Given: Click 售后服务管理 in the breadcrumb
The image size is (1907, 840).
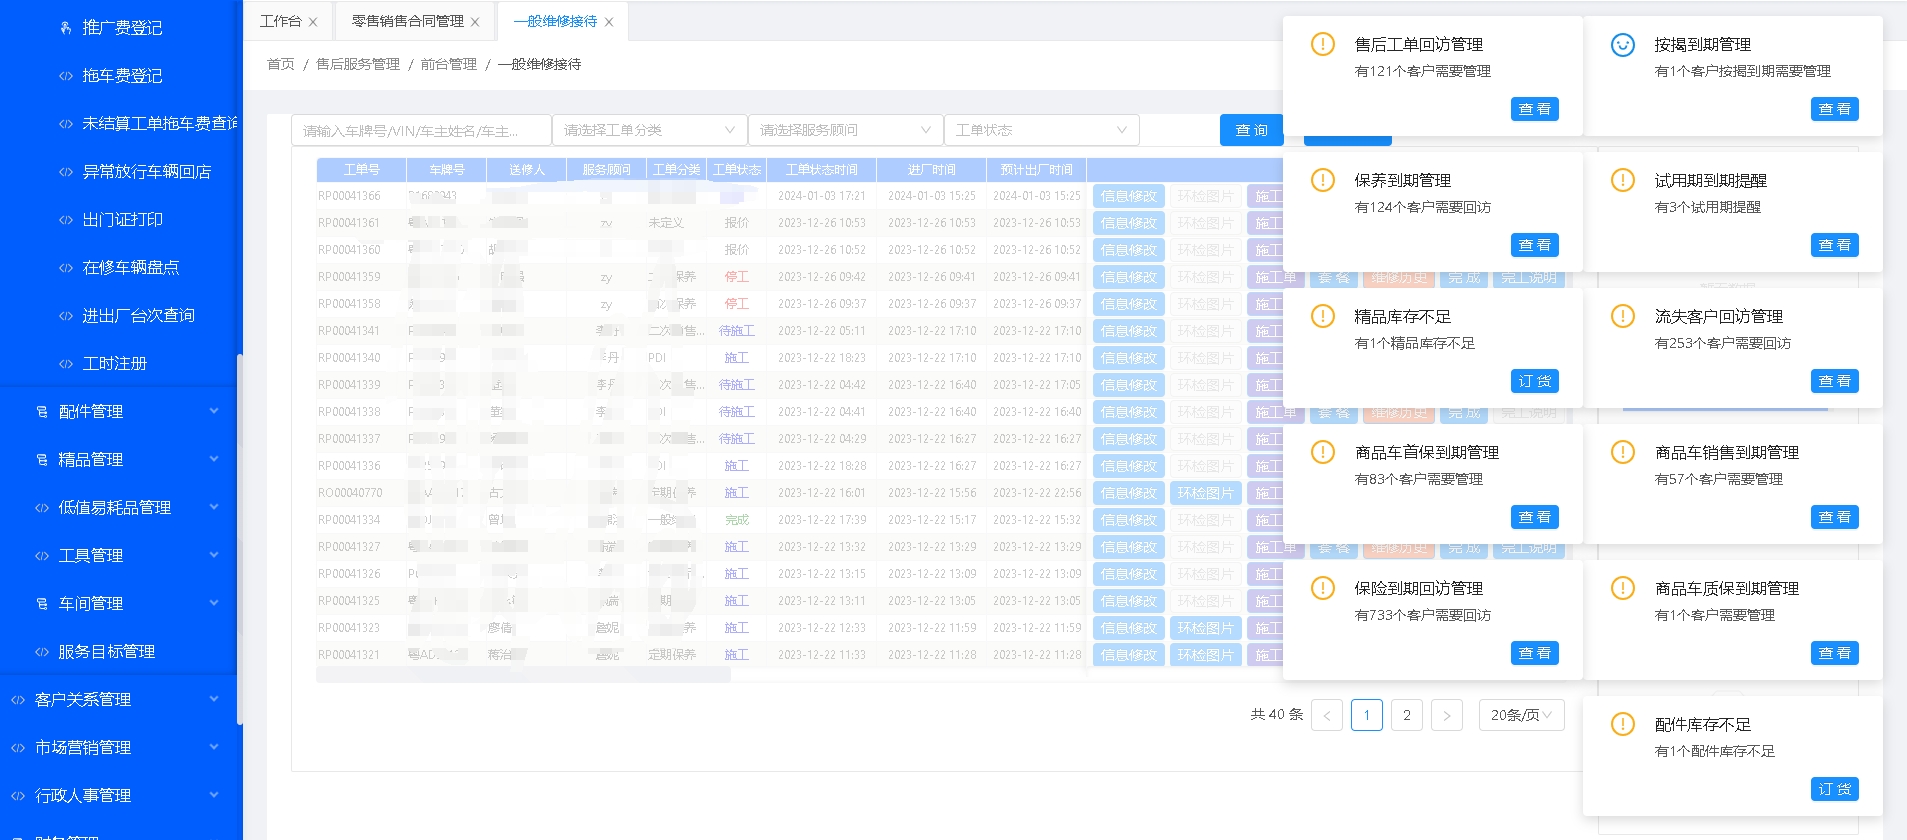Looking at the screenshot, I should 358,64.
